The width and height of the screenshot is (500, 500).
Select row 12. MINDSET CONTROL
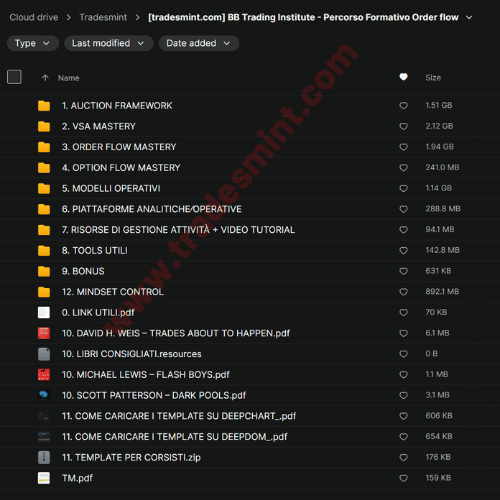(250, 292)
